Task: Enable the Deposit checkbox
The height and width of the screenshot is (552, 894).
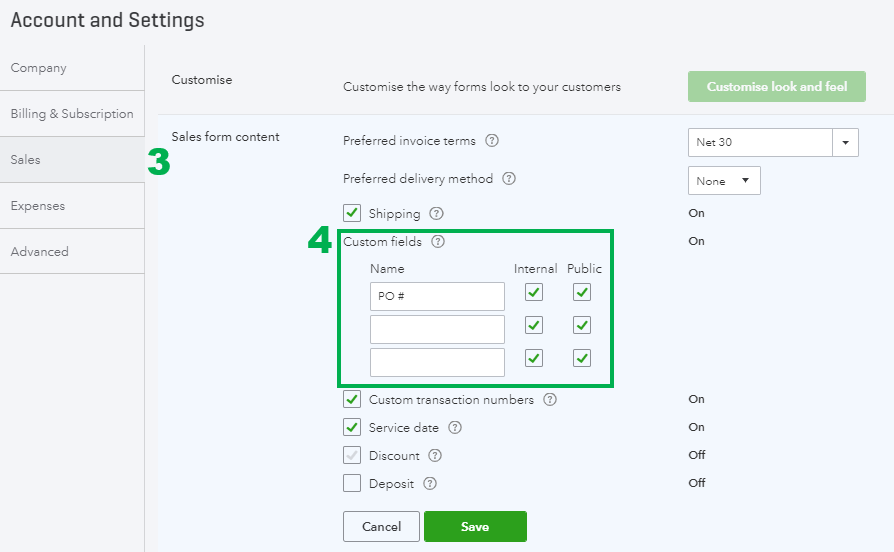Action: [x=352, y=484]
